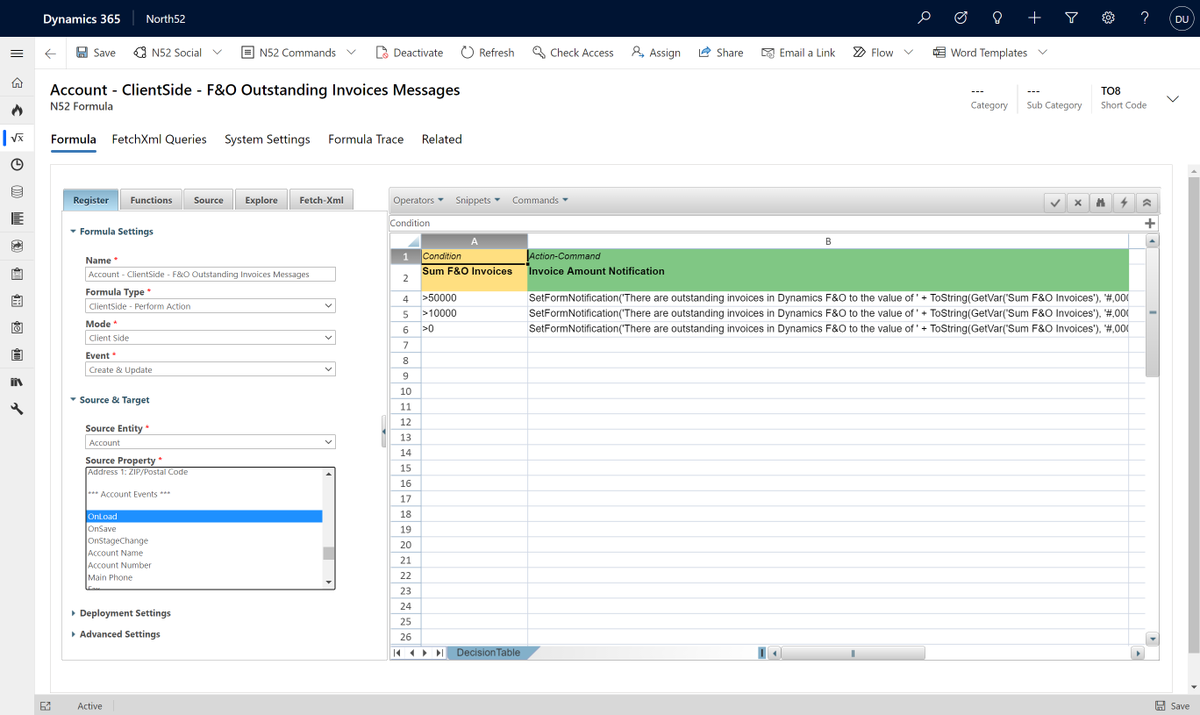
Task: Open the Source Entity dropdown showing Account
Action: click(x=210, y=442)
